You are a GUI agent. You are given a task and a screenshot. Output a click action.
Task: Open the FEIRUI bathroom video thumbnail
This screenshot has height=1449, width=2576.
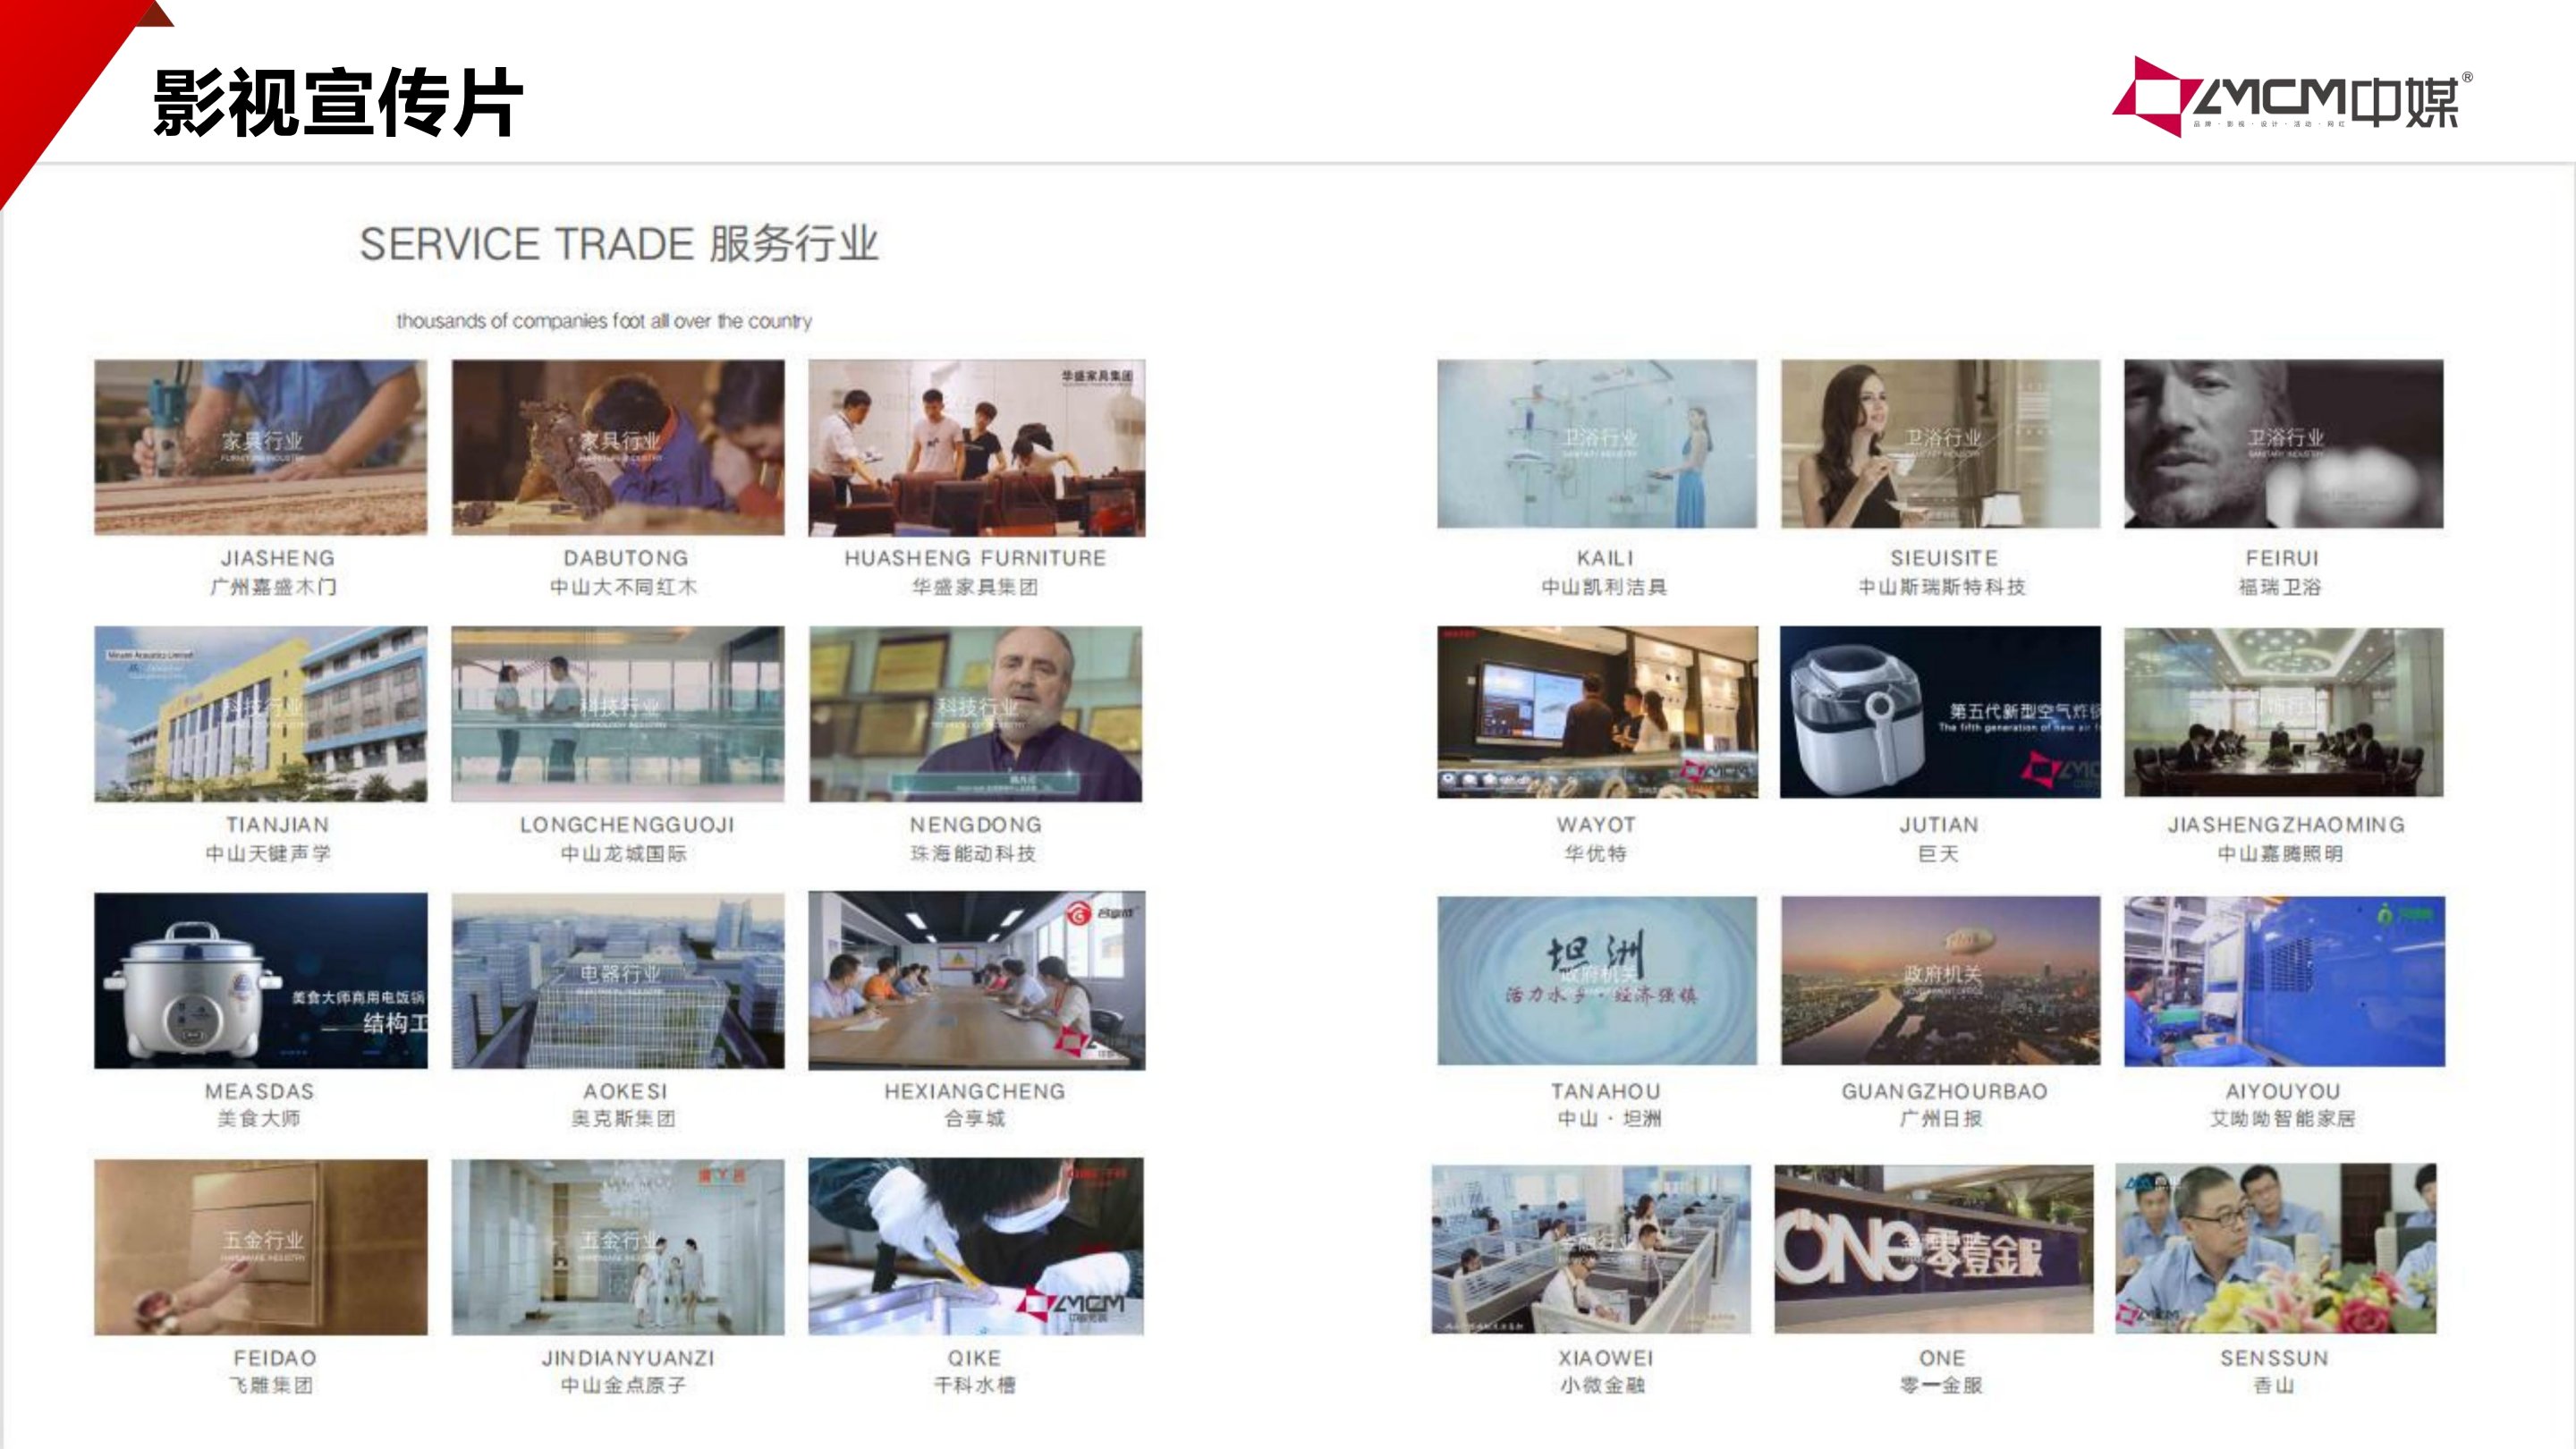pyautogui.click(x=2283, y=443)
